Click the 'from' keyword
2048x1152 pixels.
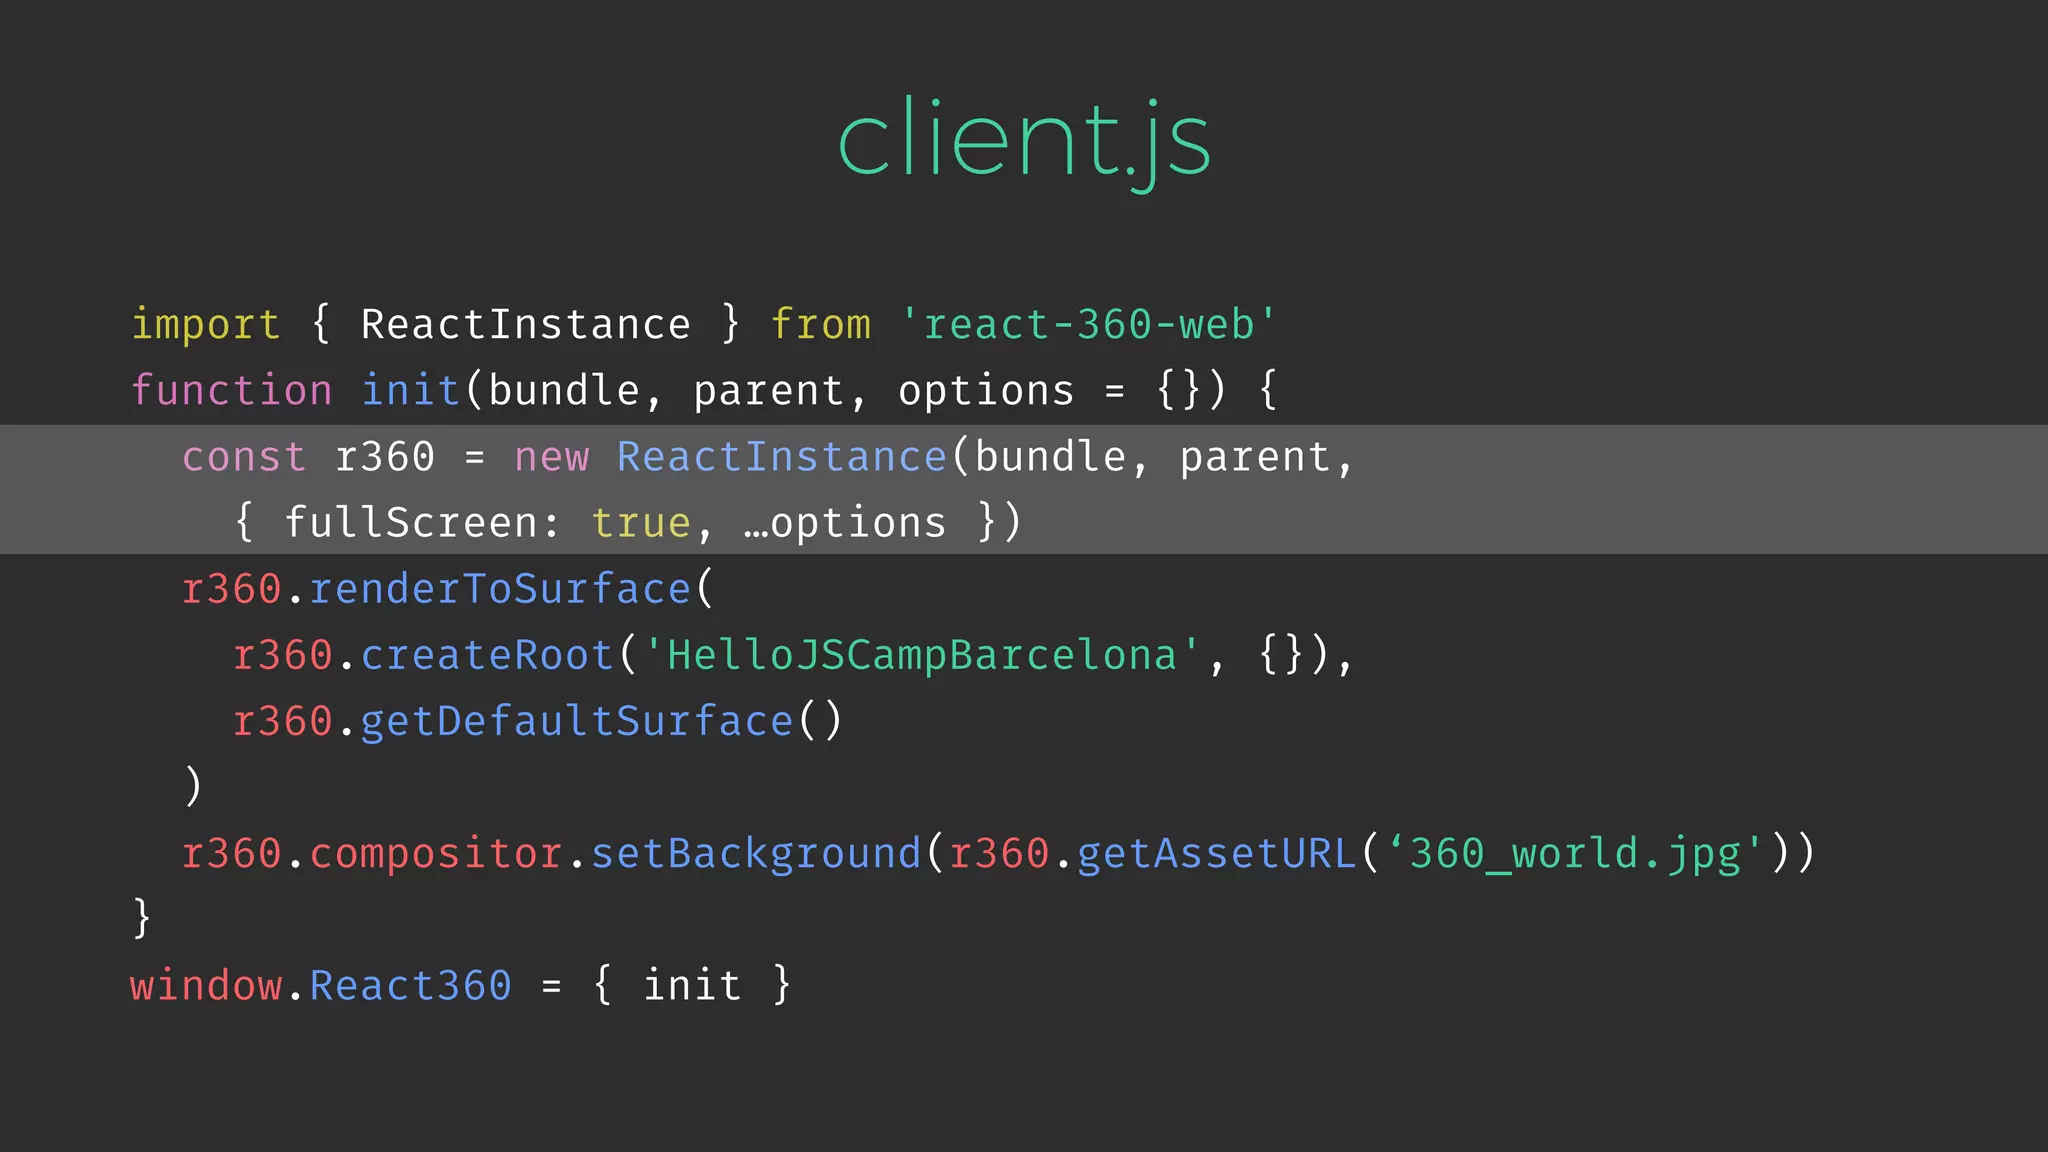821,325
